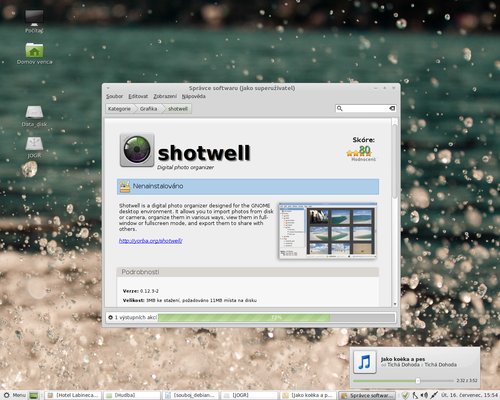500x400 pixels.
Task: Switch to the Správce softwaru taskbar button
Action: pyautogui.click(x=367, y=395)
